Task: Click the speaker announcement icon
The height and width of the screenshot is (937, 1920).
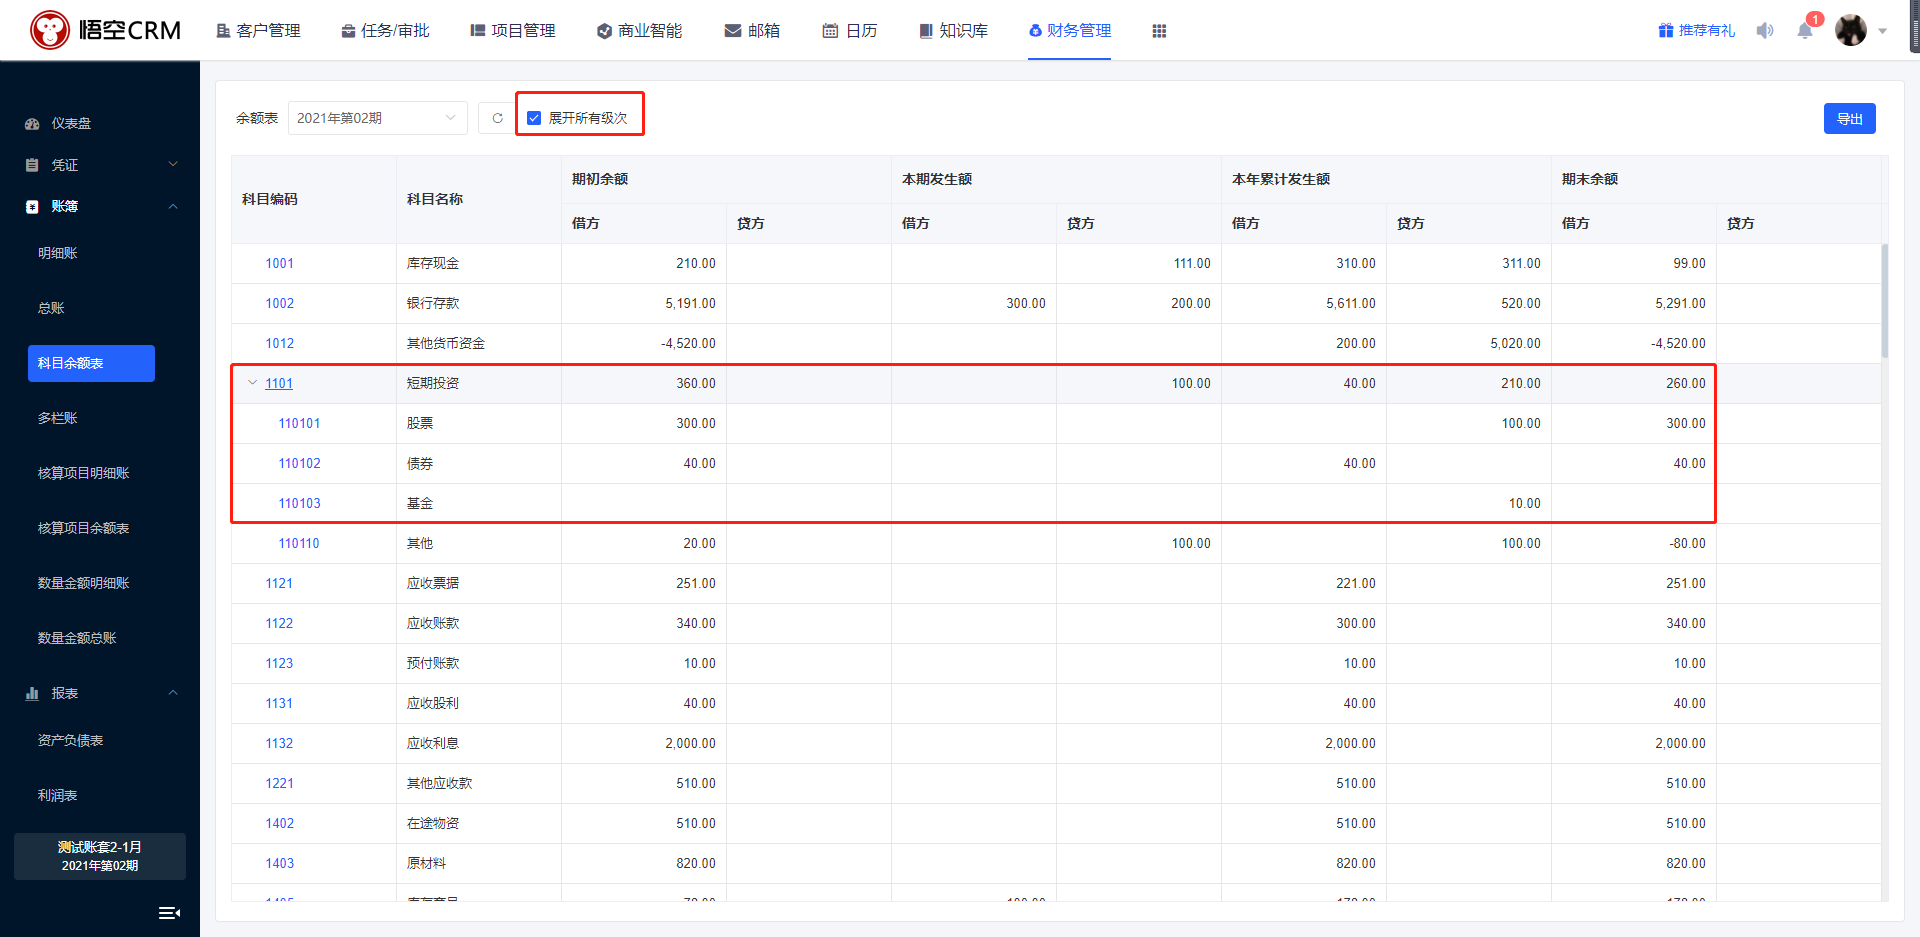Action: click(1765, 31)
